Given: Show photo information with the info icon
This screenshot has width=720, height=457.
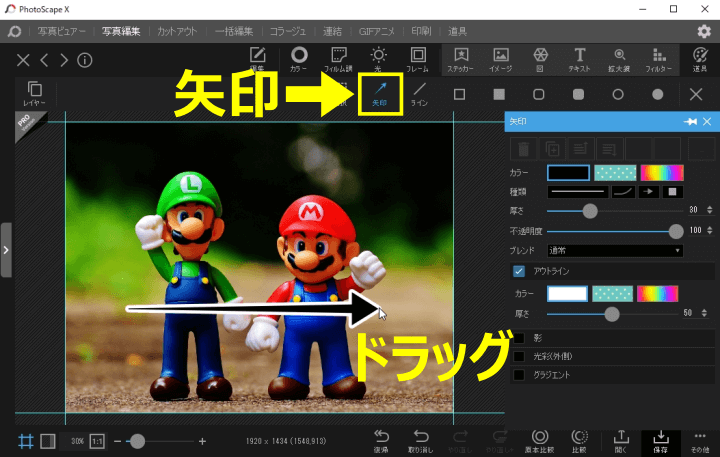Looking at the screenshot, I should point(84,60).
